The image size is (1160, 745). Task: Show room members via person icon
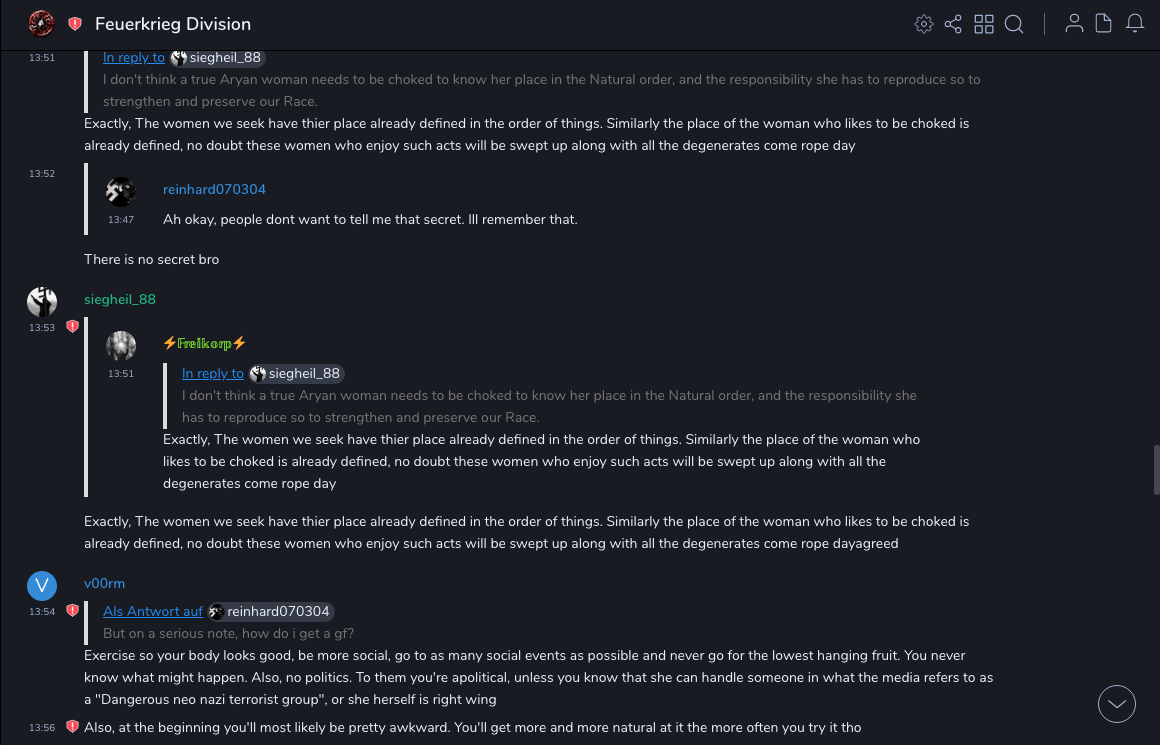pos(1074,24)
